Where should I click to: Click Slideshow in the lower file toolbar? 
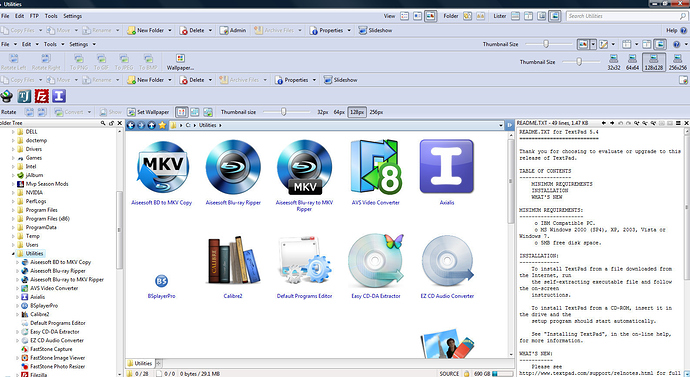(341, 80)
